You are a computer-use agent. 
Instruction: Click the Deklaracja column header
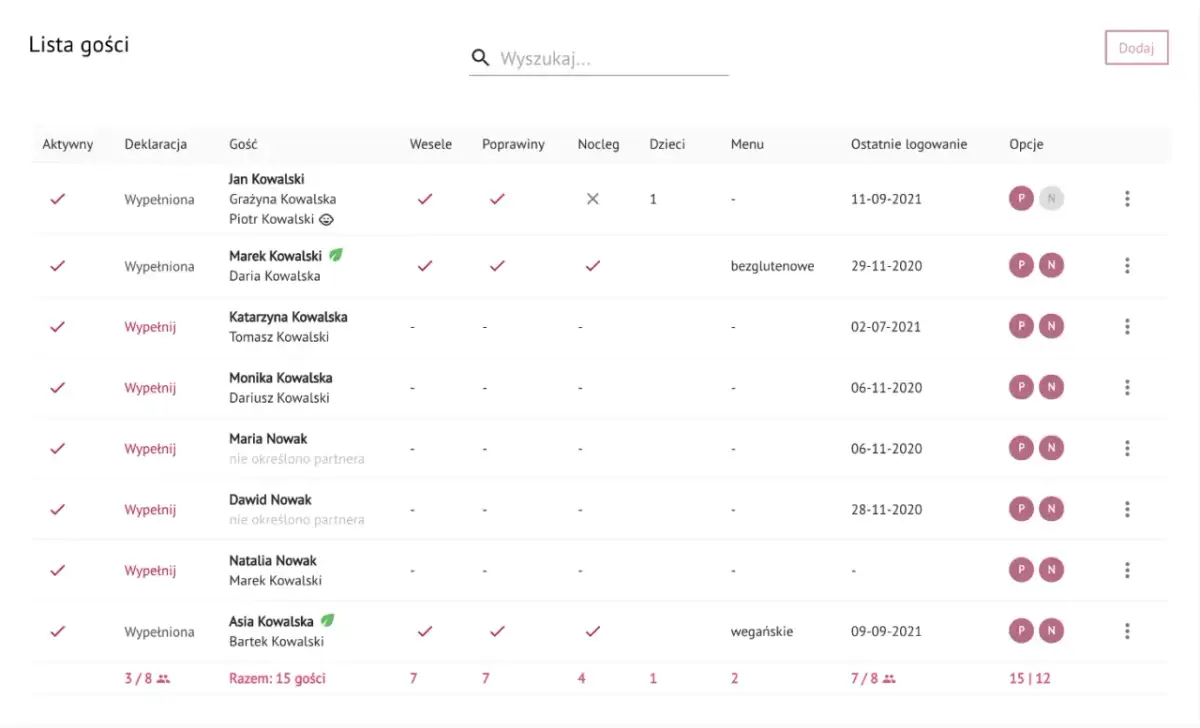point(155,144)
